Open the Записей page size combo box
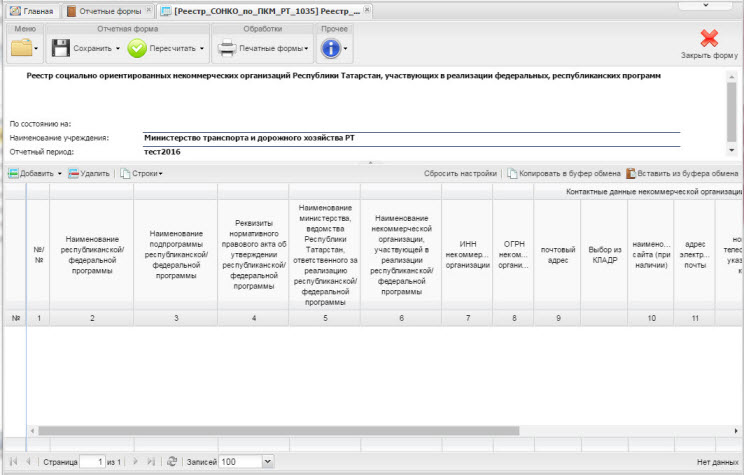 268,461
